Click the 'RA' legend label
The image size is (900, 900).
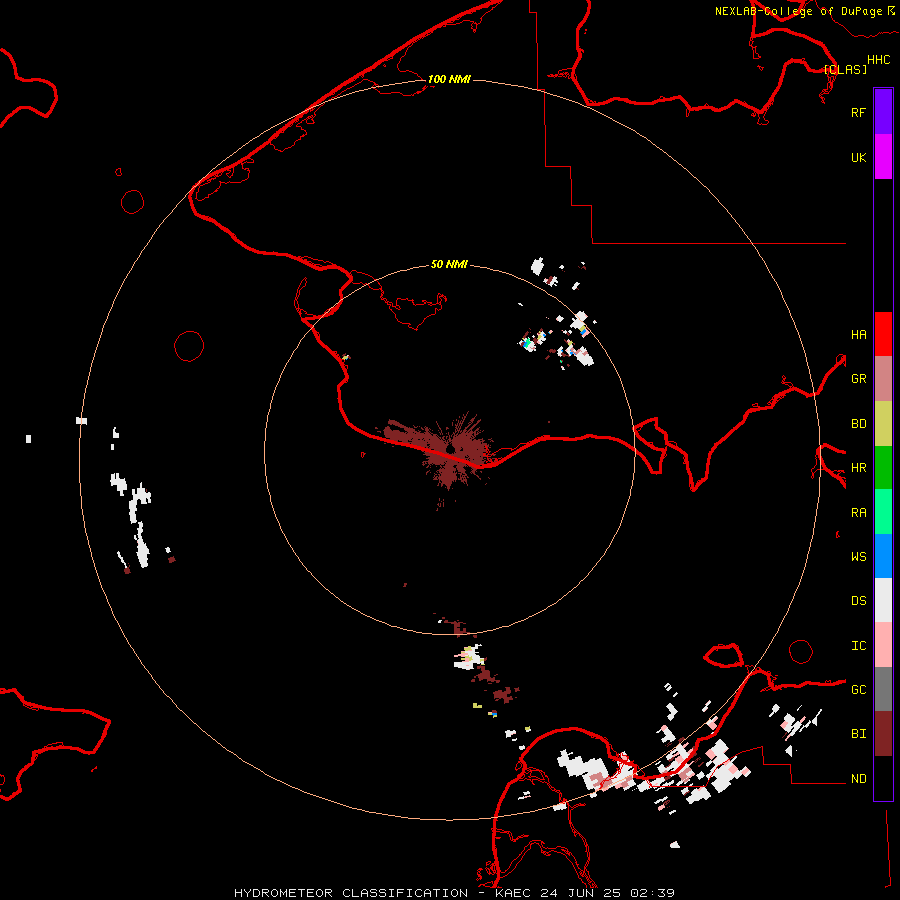(858, 513)
